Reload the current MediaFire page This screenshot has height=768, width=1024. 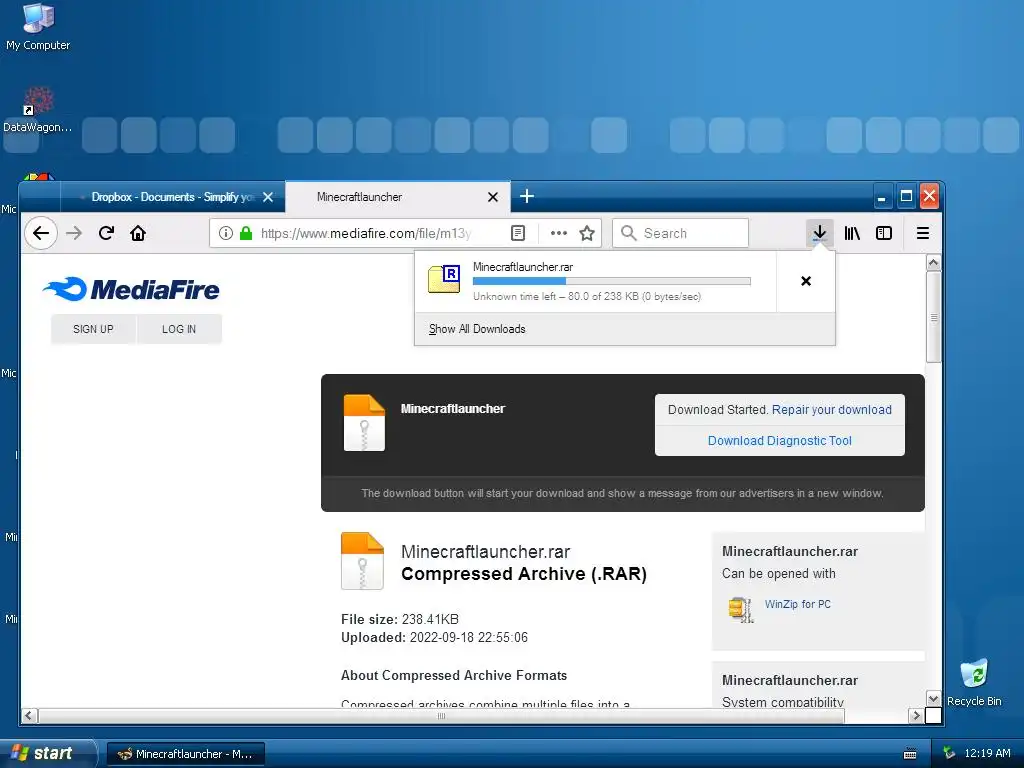[106, 233]
